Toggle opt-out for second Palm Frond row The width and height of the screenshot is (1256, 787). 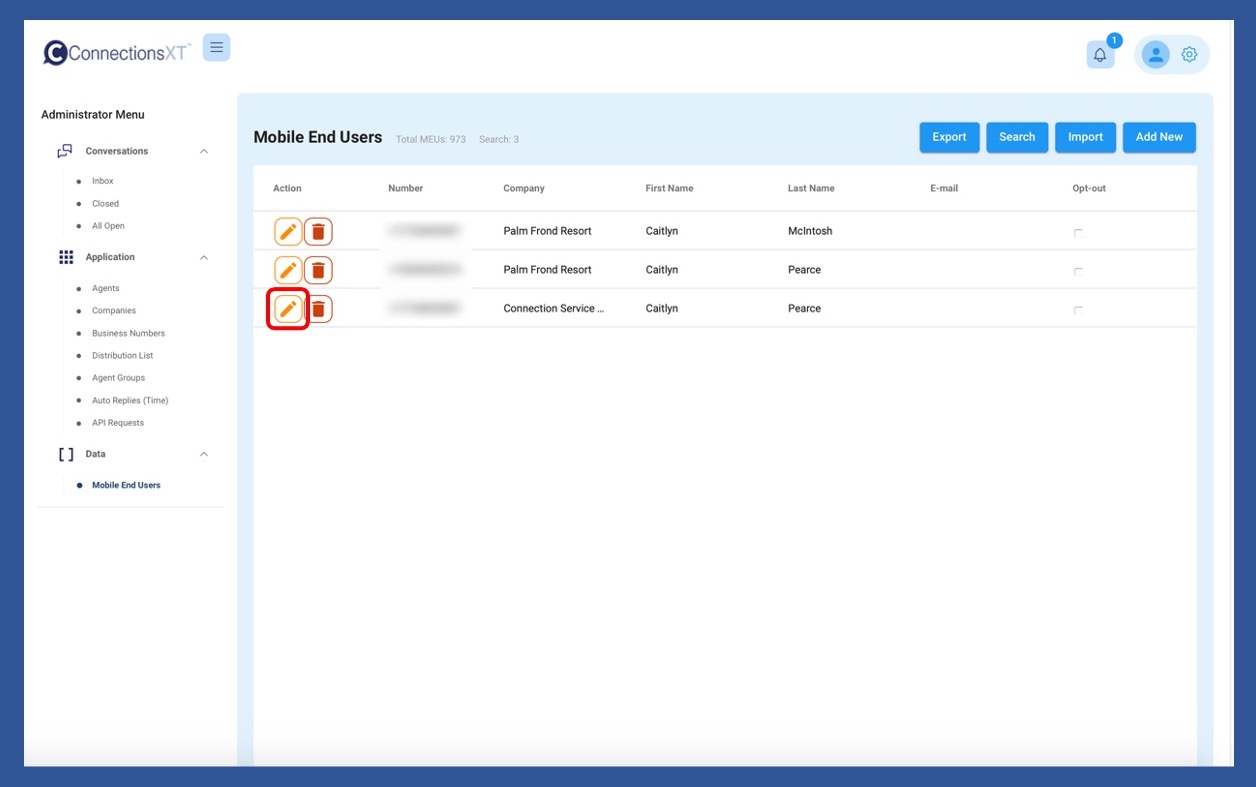[x=1078, y=271]
